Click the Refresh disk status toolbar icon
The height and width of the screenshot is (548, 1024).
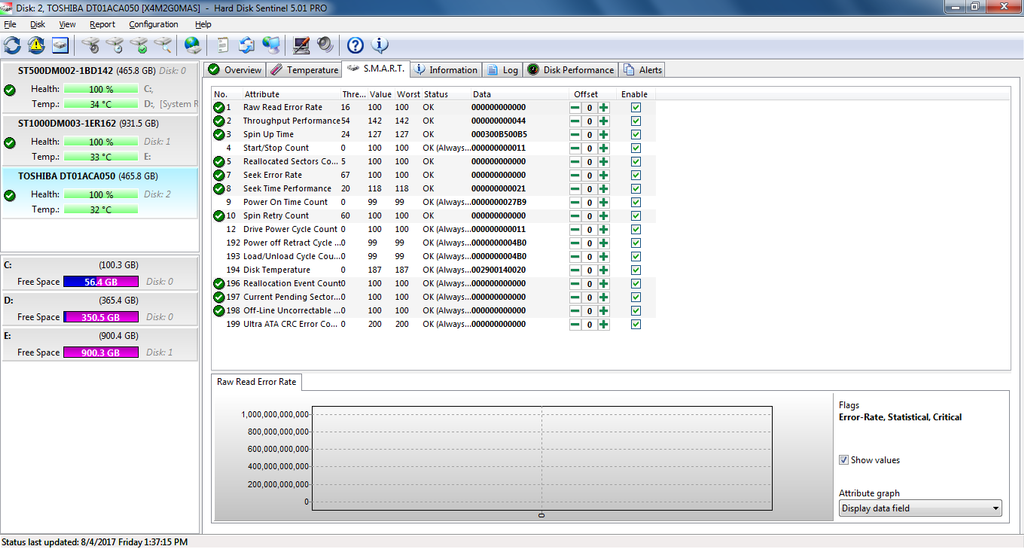[12, 45]
